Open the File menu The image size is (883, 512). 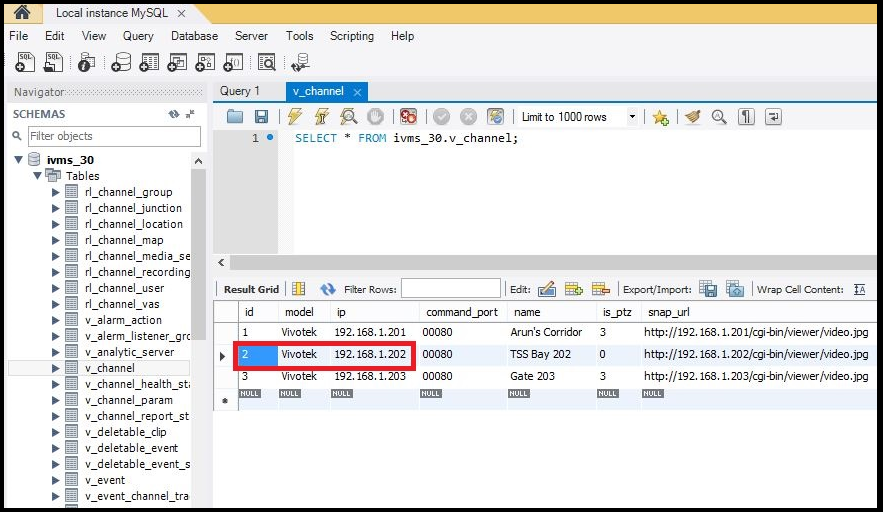[19, 35]
